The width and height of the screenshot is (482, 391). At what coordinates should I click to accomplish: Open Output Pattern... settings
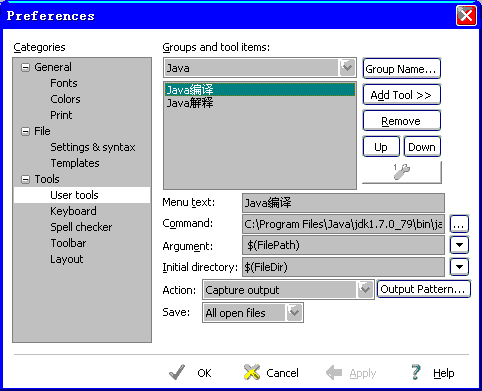pos(423,289)
